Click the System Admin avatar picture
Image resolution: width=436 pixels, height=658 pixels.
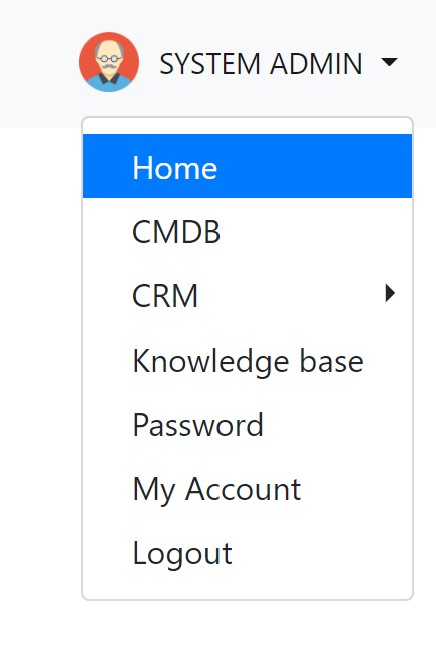pos(109,62)
